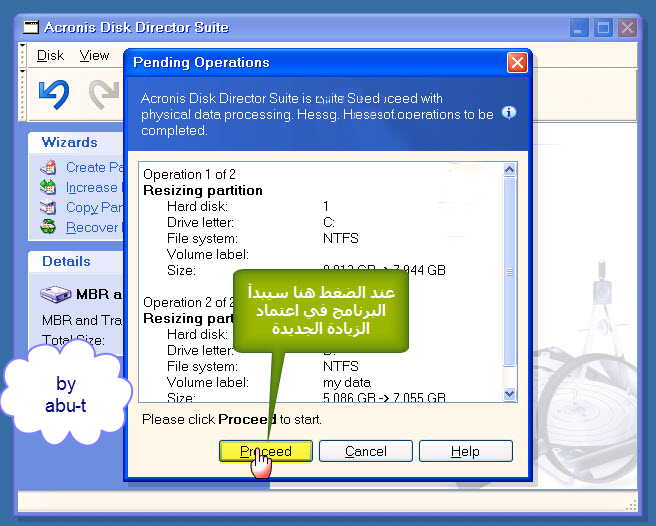Click the Increase free space wizard icon
The height and width of the screenshot is (526, 656).
point(48,187)
